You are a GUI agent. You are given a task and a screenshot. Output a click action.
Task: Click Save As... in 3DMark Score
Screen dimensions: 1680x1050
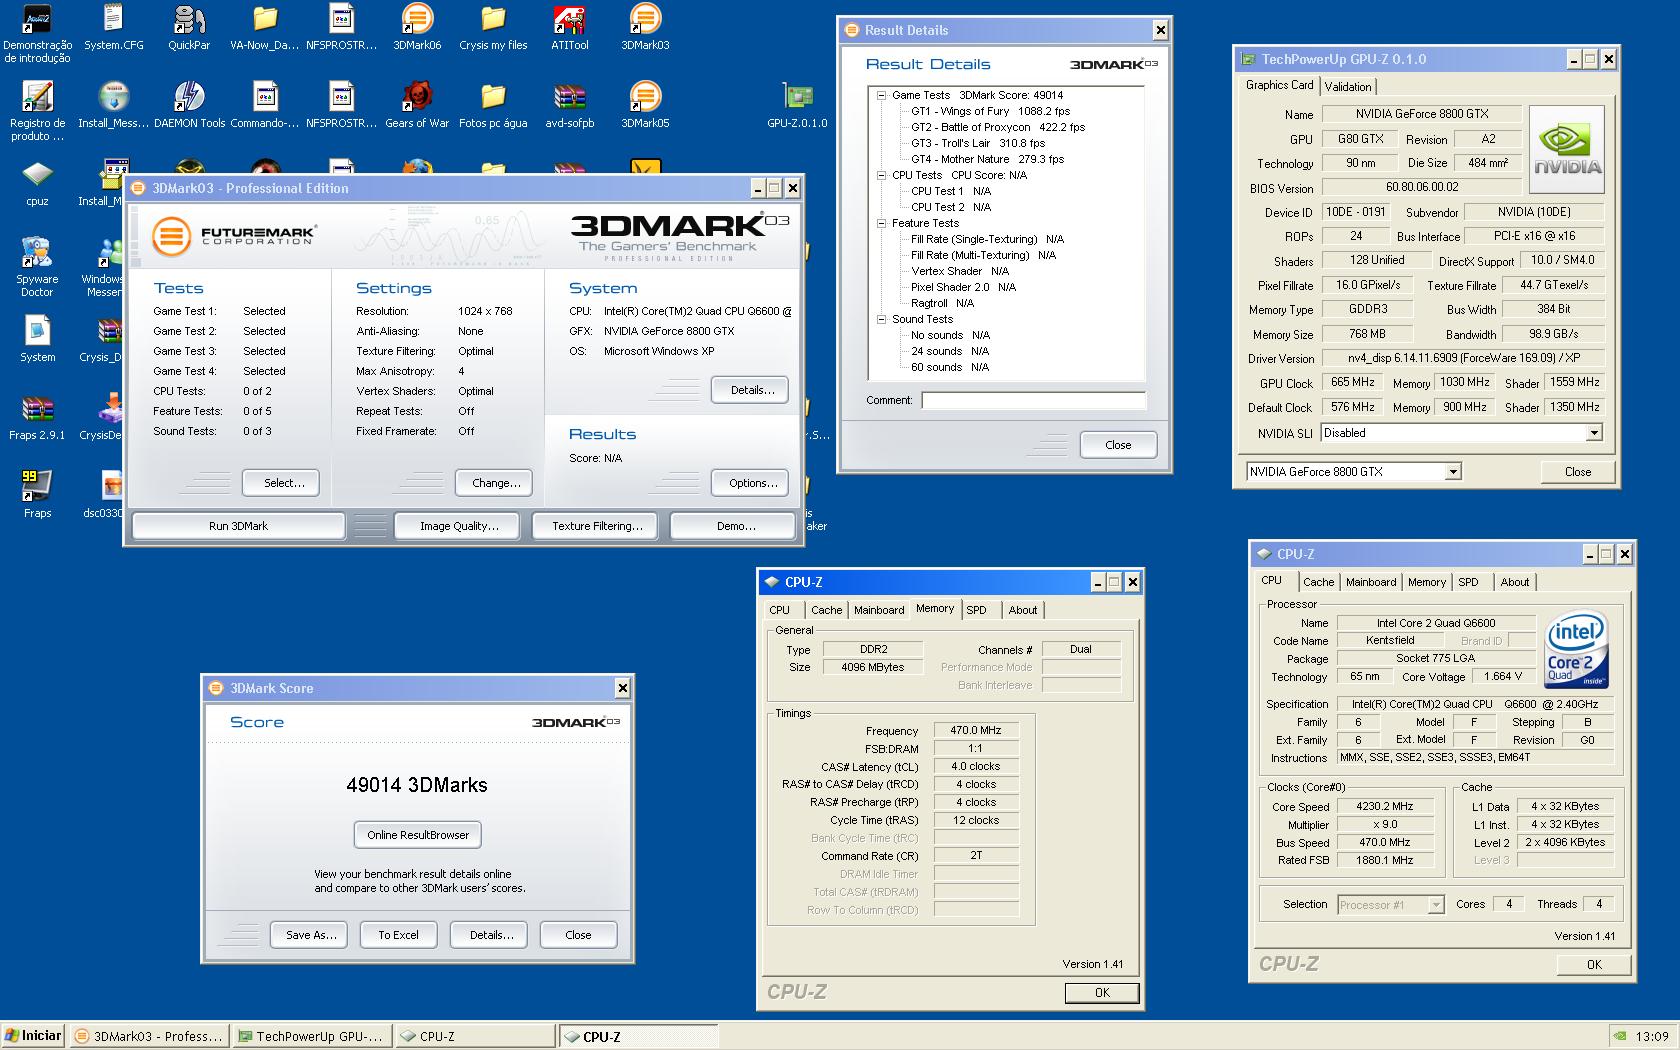coord(311,935)
